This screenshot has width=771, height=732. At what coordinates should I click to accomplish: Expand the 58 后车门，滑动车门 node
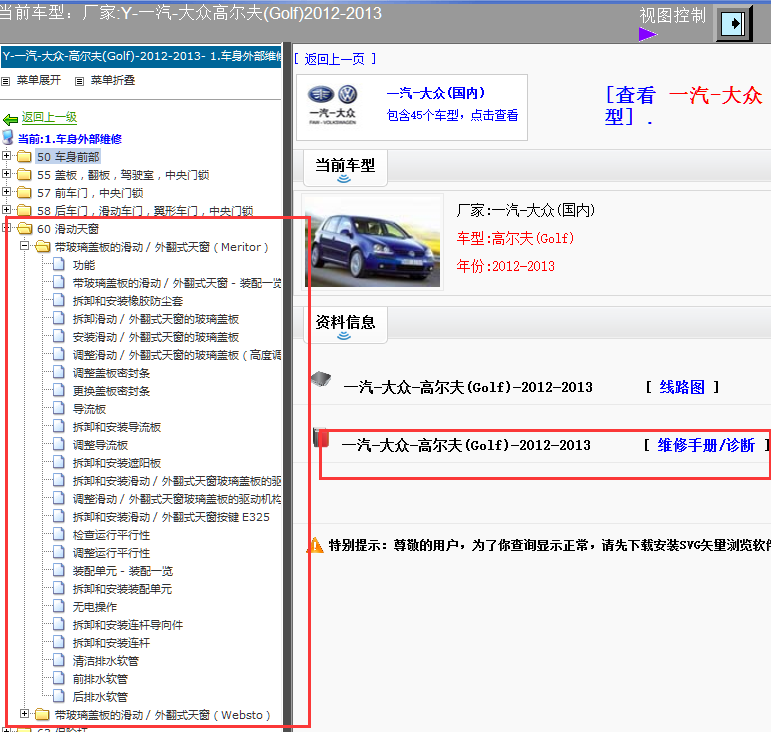6,209
